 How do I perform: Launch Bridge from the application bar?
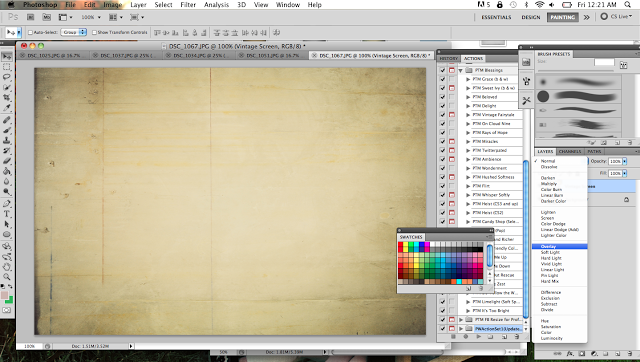pos(31,17)
